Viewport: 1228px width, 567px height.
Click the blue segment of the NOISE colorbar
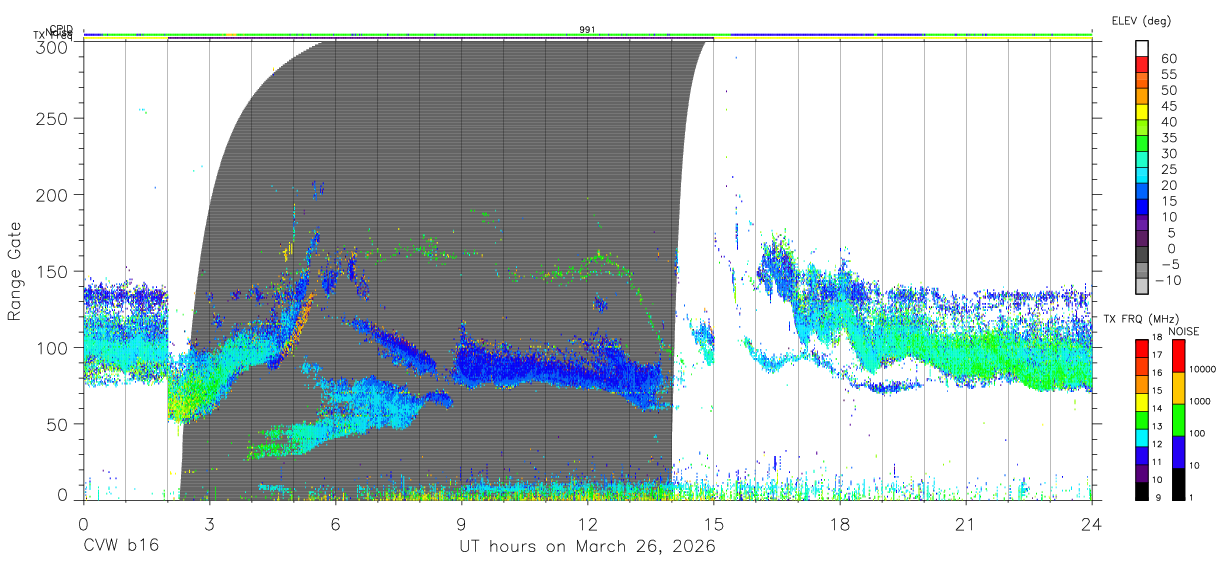1177,452
